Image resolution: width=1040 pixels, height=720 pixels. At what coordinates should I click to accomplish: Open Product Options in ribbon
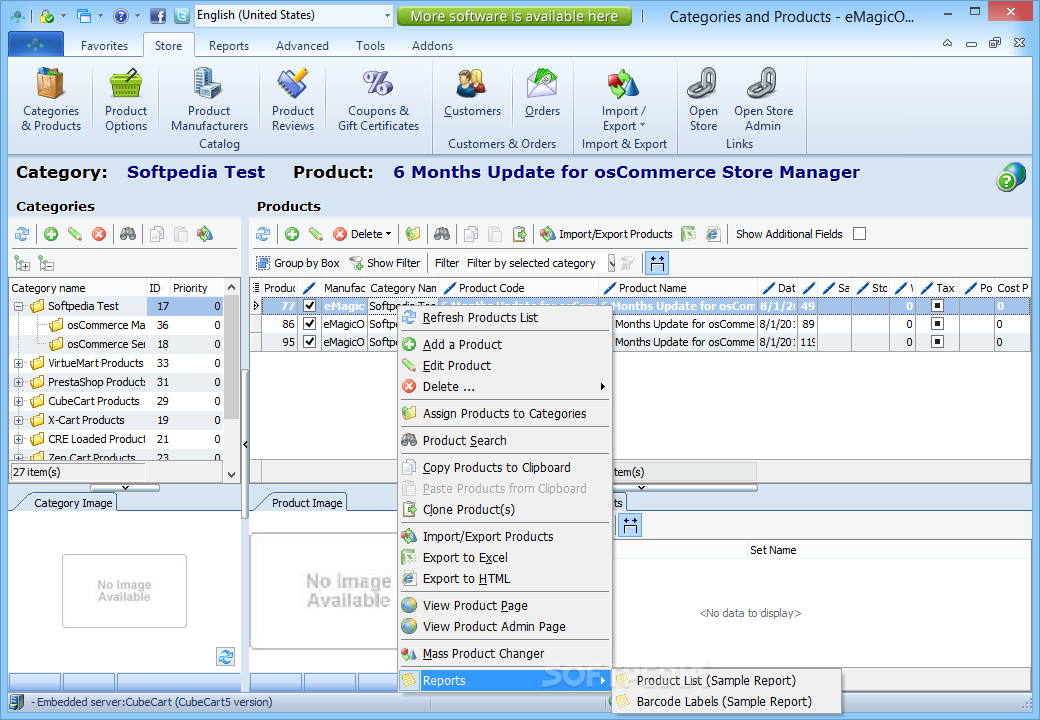126,100
